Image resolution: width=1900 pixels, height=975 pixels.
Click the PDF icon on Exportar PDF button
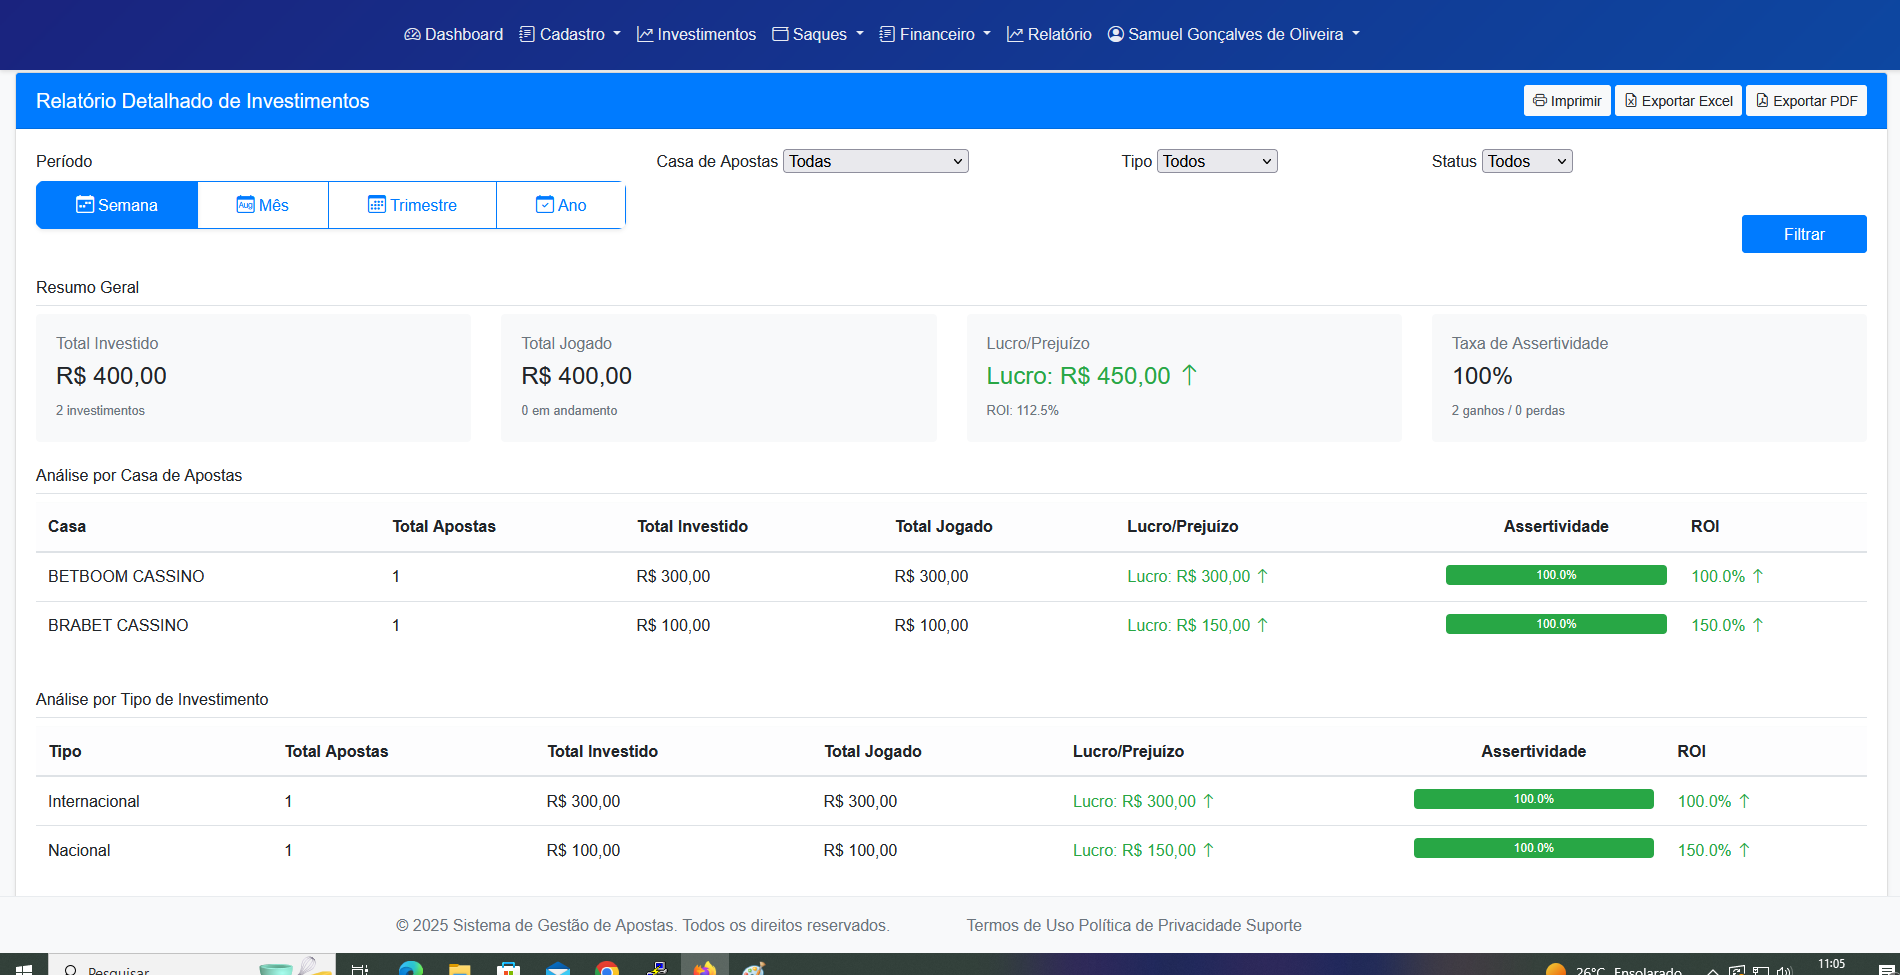tap(1763, 100)
